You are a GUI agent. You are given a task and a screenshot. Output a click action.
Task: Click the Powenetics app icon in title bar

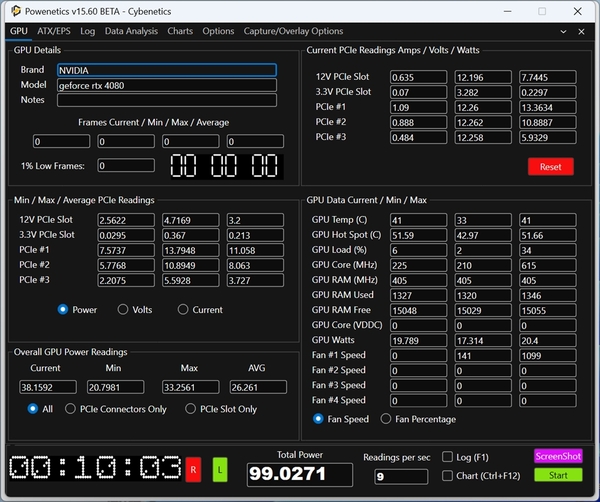pos(11,10)
